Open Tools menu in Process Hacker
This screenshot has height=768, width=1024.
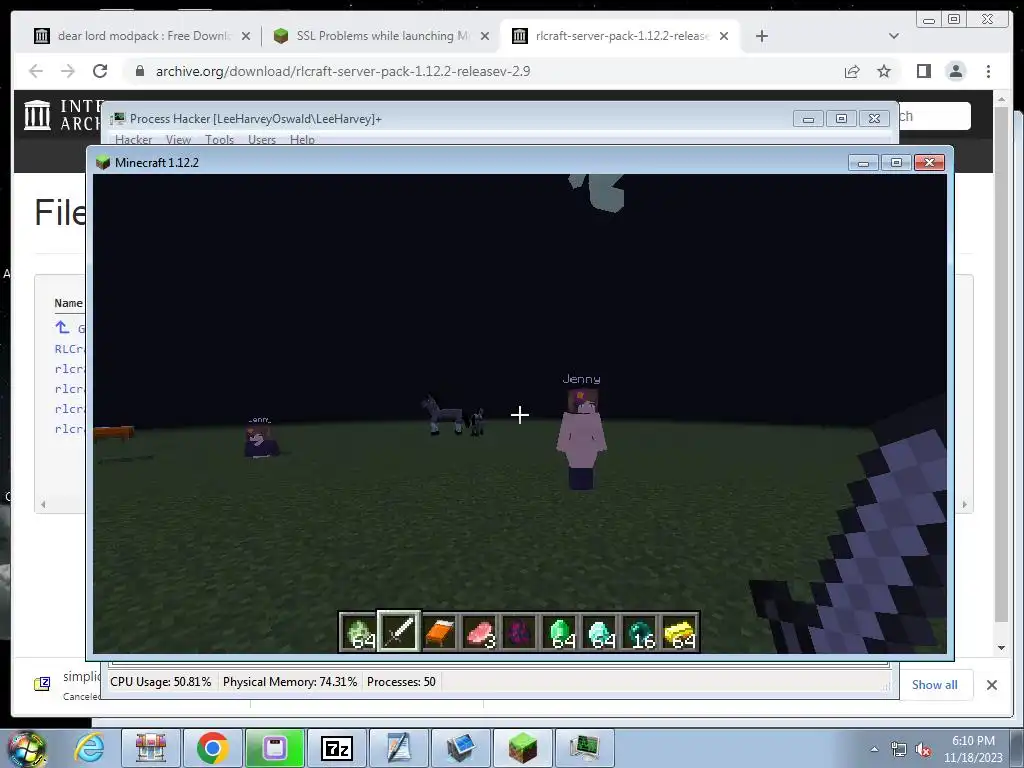pyautogui.click(x=219, y=139)
